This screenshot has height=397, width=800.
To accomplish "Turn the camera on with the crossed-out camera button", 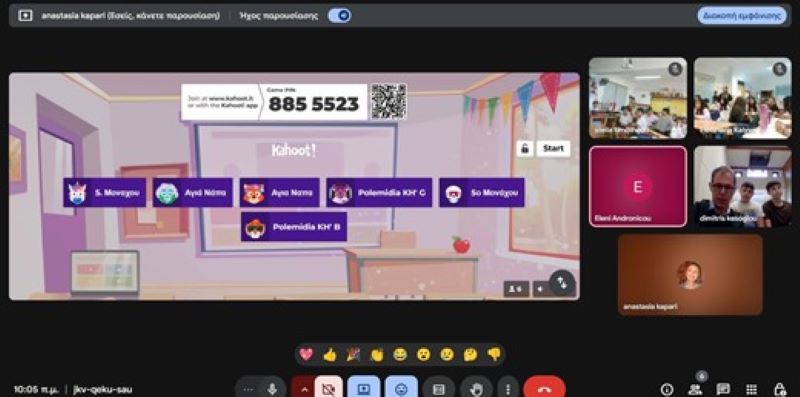I will tap(328, 389).
